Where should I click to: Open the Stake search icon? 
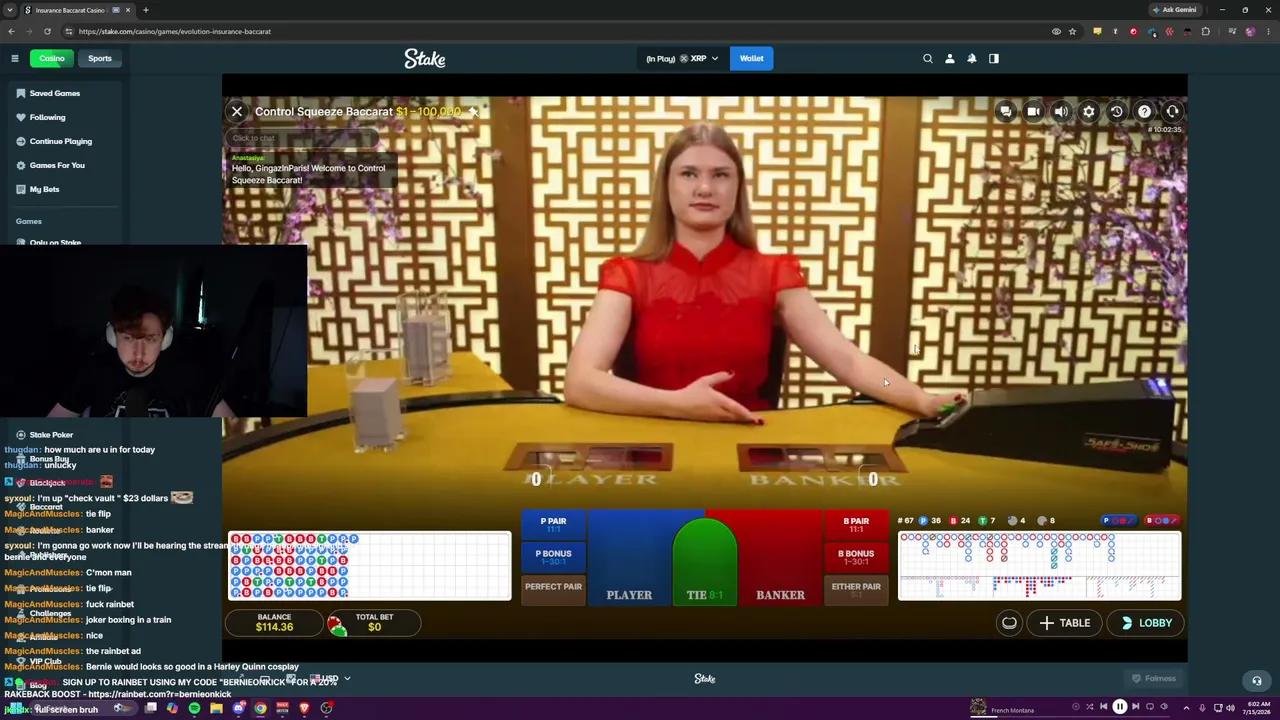pos(928,58)
